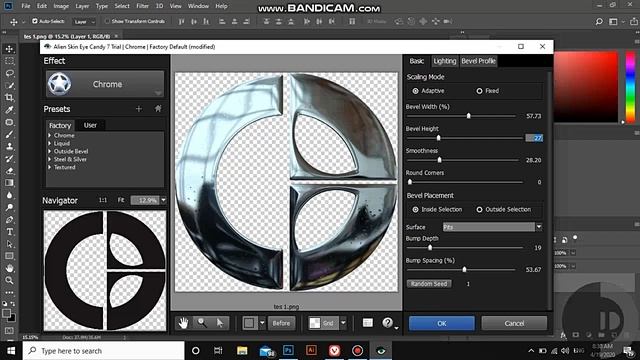Click the Cancel button
The image size is (640, 360).
[x=514, y=323]
